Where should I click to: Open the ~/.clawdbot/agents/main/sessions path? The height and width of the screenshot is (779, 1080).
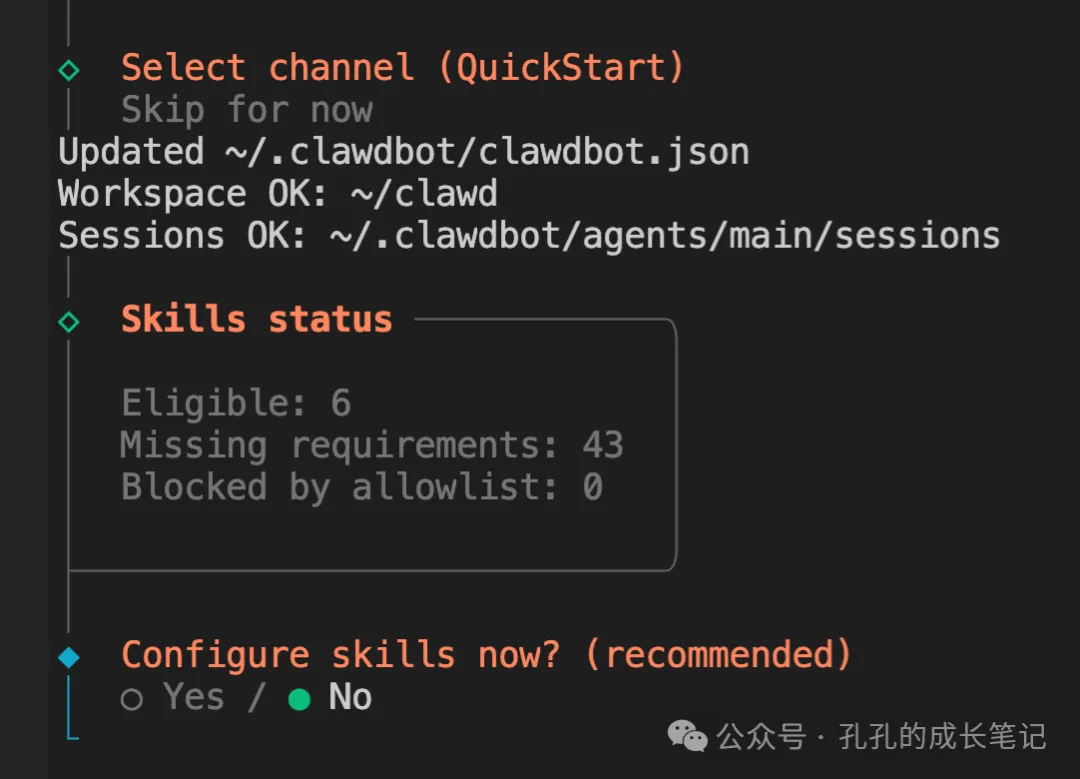[665, 236]
